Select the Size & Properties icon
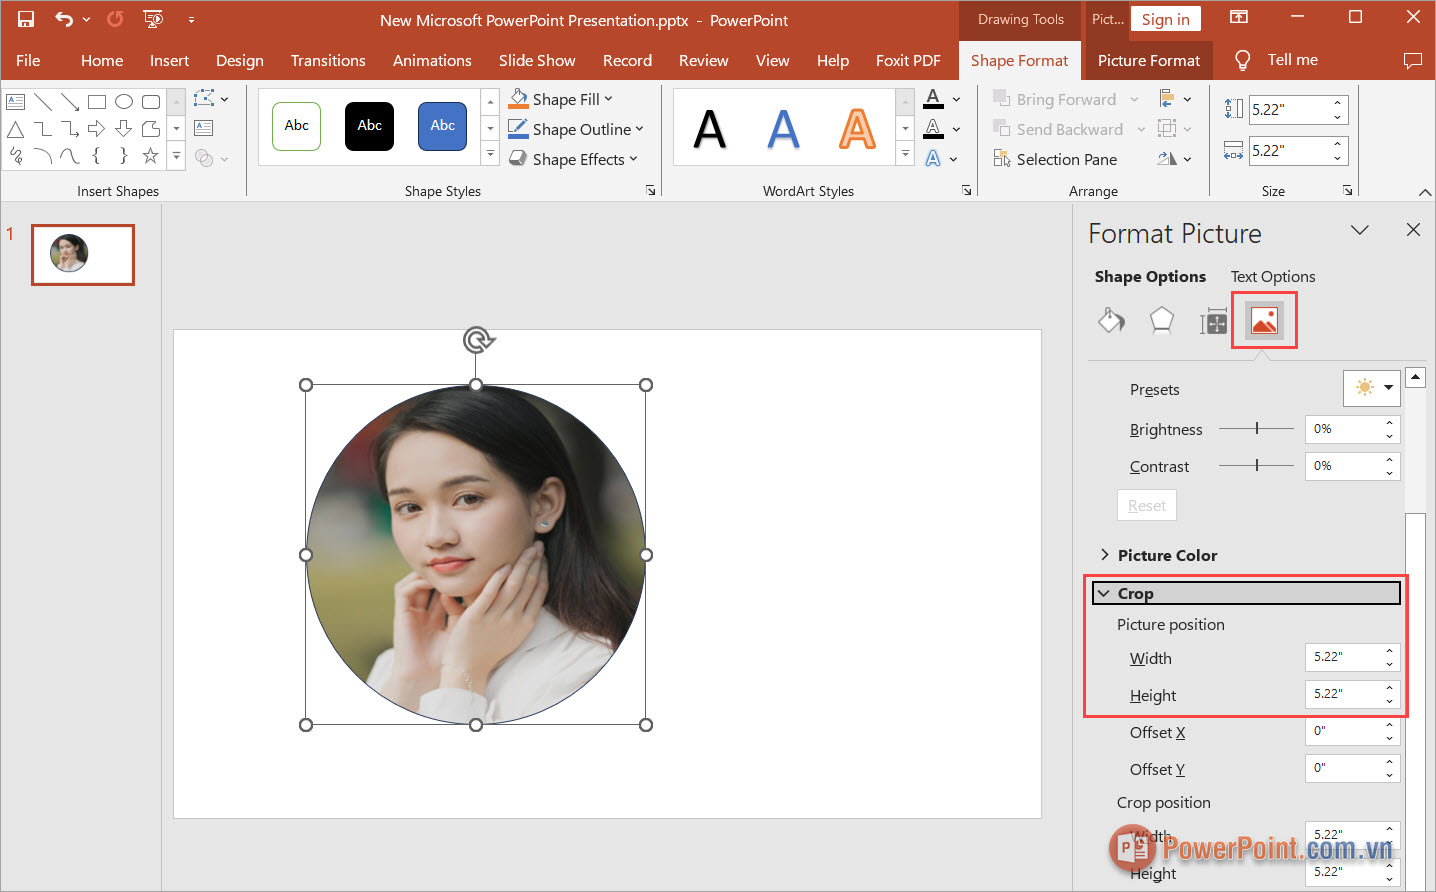The width and height of the screenshot is (1436, 892). [1213, 320]
